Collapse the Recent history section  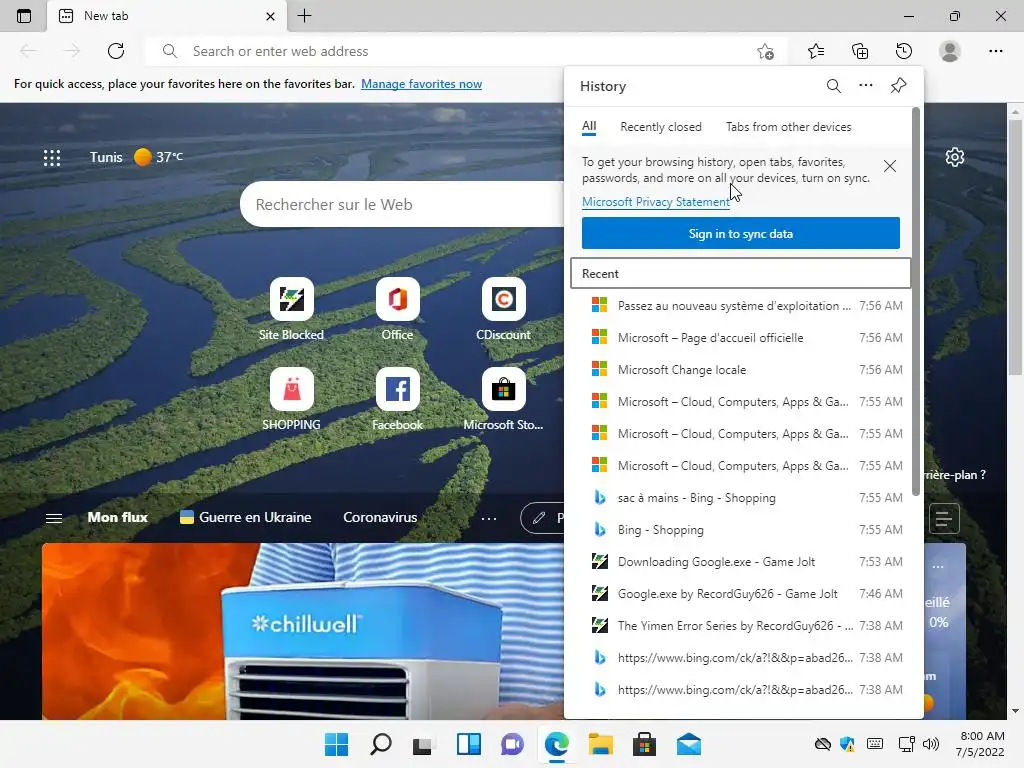741,274
